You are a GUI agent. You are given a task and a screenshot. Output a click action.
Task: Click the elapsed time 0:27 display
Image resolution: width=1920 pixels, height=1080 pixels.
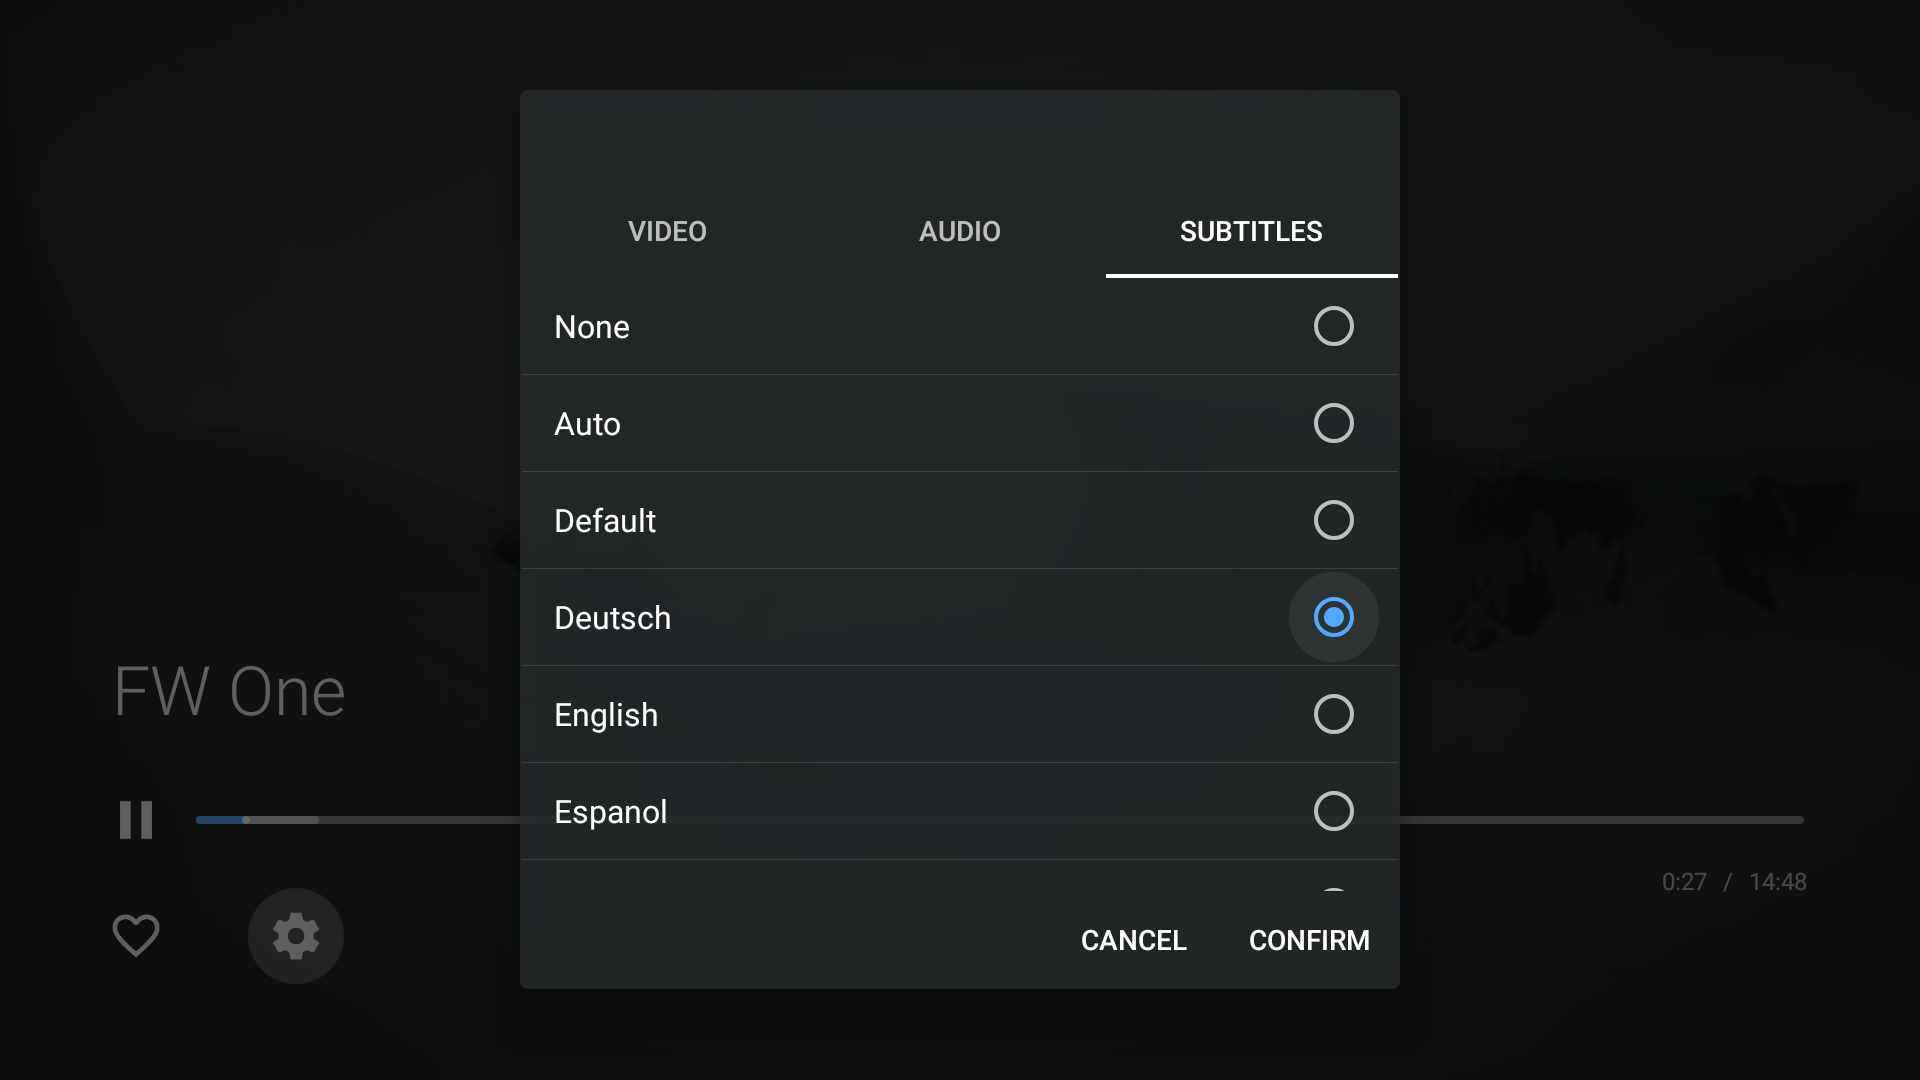tap(1684, 882)
